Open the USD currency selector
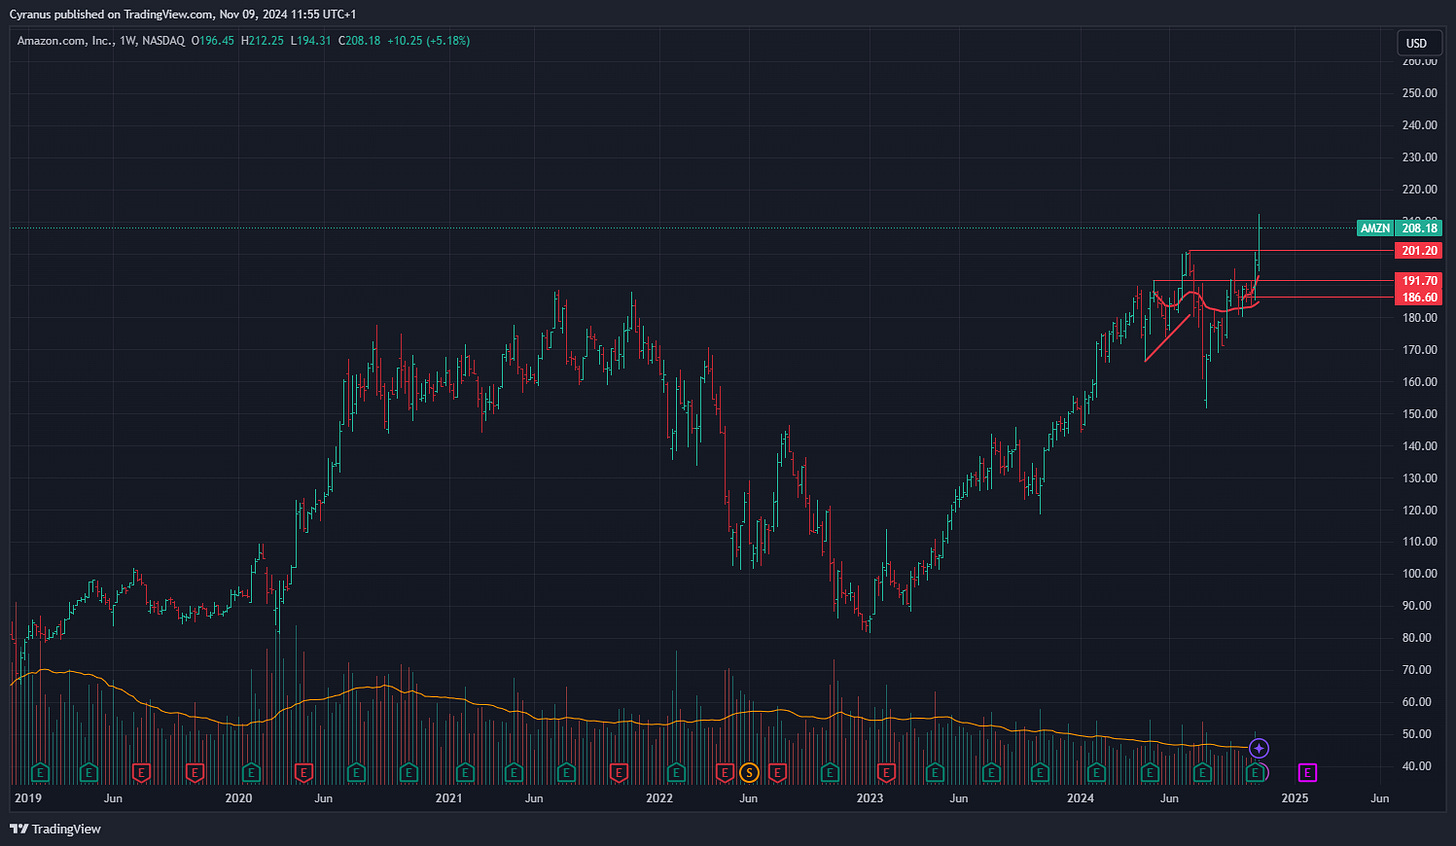Viewport: 1456px width, 846px height. pyautogui.click(x=1416, y=43)
